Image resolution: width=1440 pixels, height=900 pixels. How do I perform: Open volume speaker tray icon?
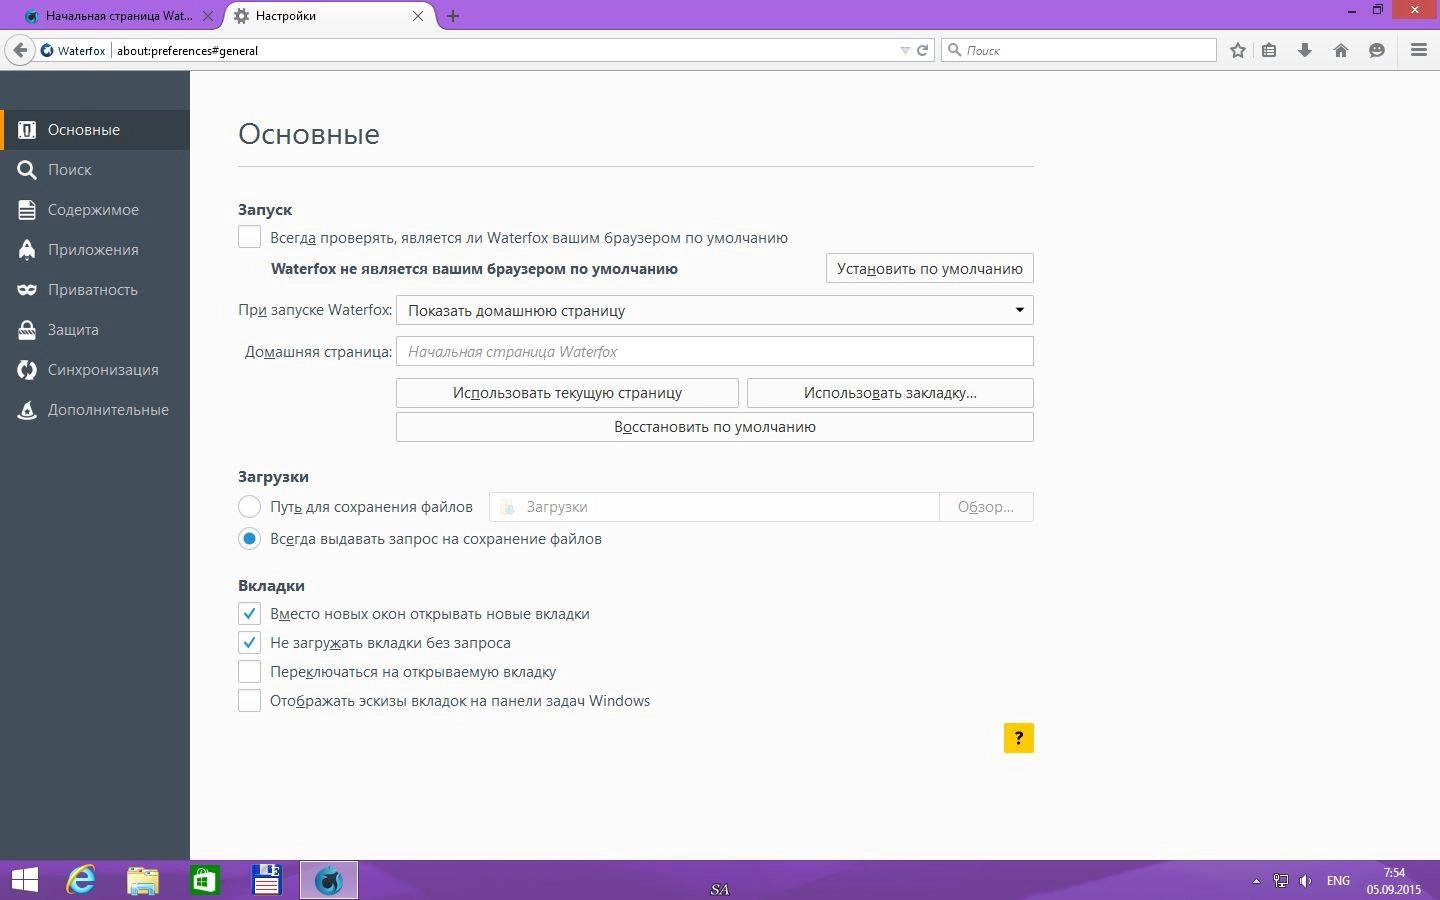pos(1305,881)
